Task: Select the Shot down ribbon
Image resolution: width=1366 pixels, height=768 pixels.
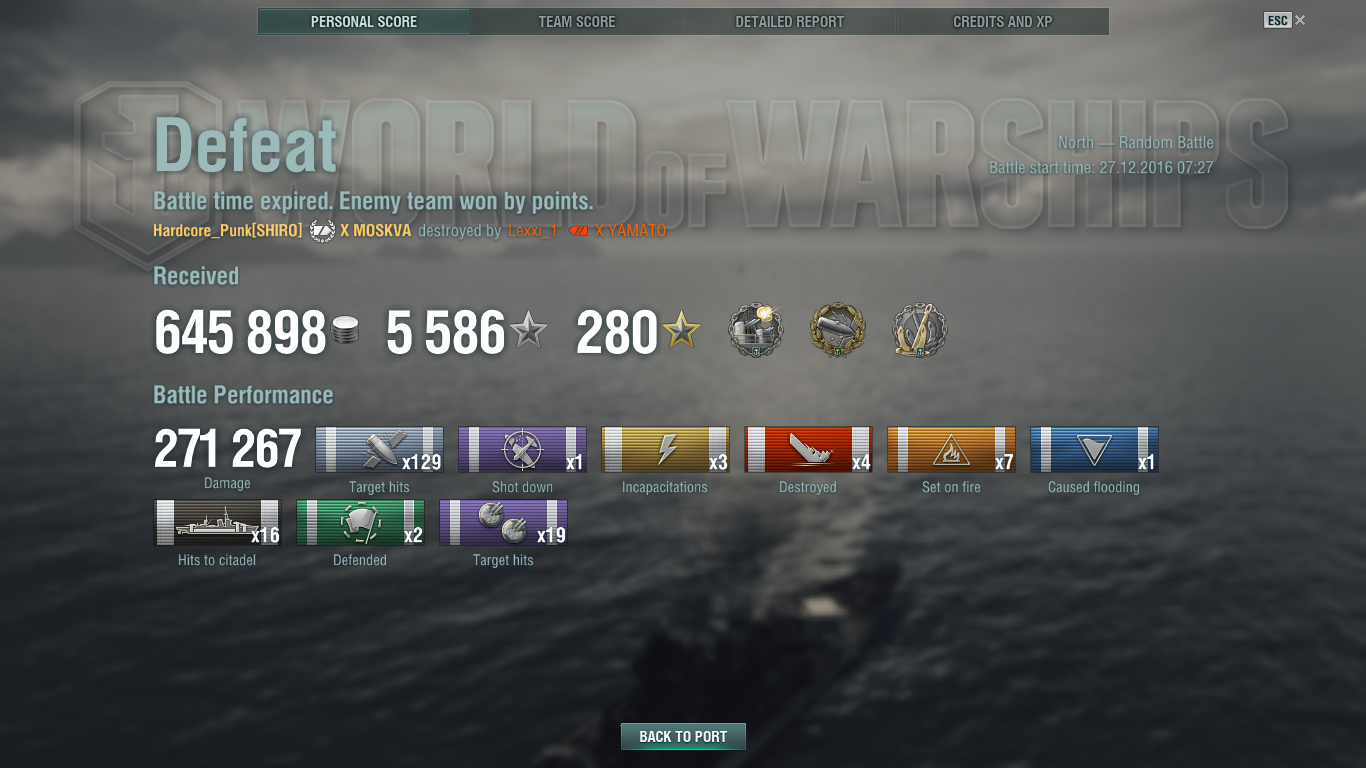Action: pyautogui.click(x=522, y=450)
